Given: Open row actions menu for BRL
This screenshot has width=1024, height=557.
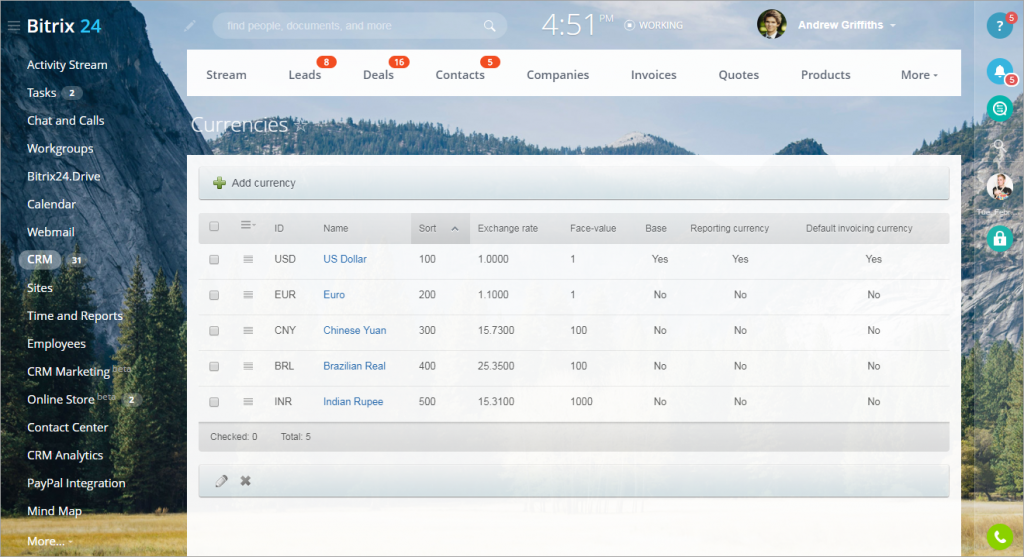Looking at the screenshot, I should pyautogui.click(x=248, y=366).
